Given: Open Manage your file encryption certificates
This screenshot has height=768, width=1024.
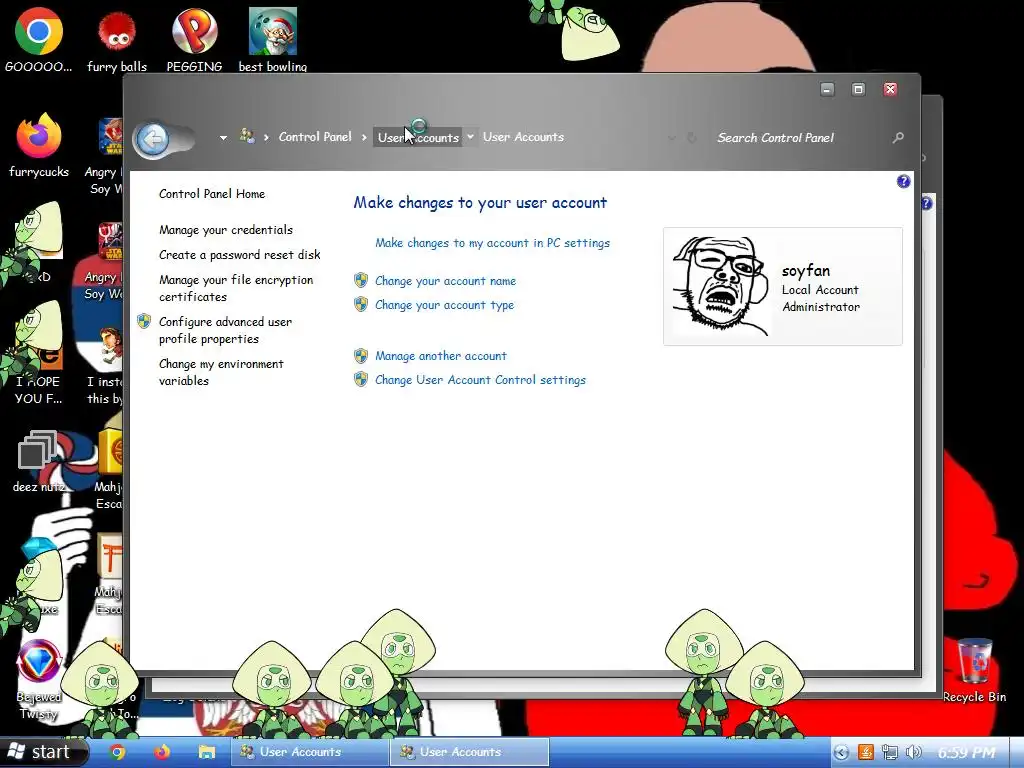Looking at the screenshot, I should pyautogui.click(x=236, y=288).
